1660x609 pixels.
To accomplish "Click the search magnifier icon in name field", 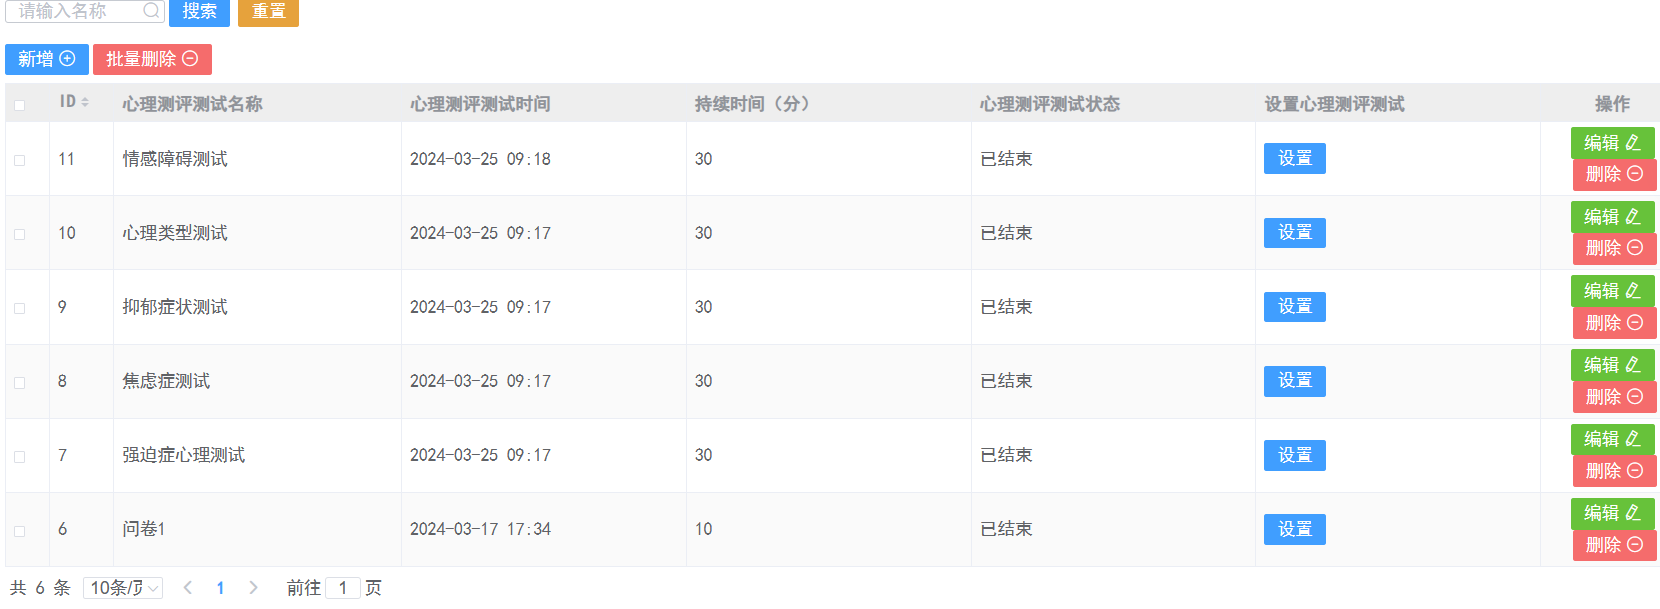I will click(x=151, y=11).
